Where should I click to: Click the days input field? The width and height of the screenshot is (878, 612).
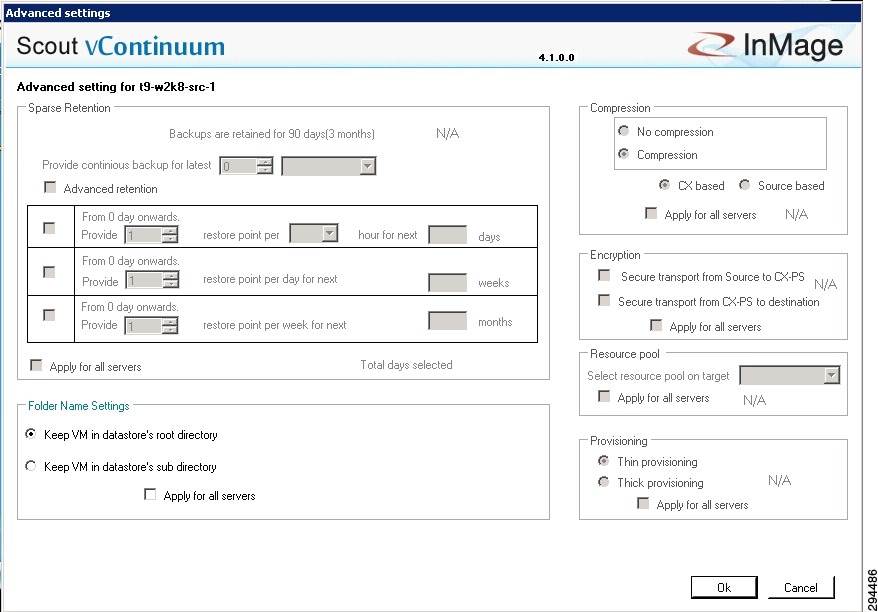447,235
